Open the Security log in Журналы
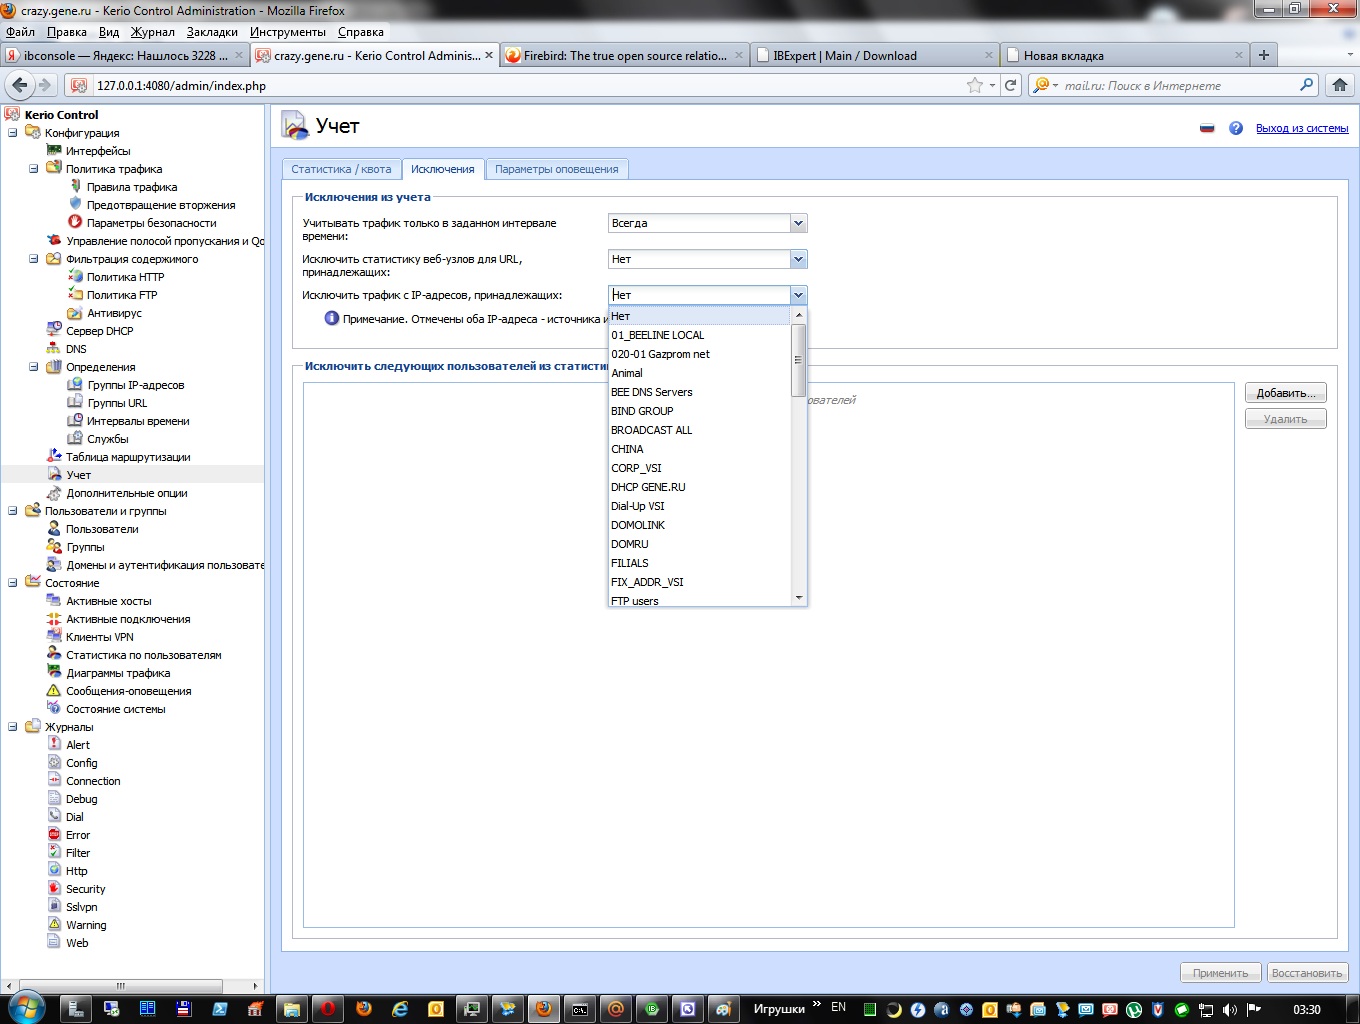Image resolution: width=1360 pixels, height=1024 pixels. [85, 889]
